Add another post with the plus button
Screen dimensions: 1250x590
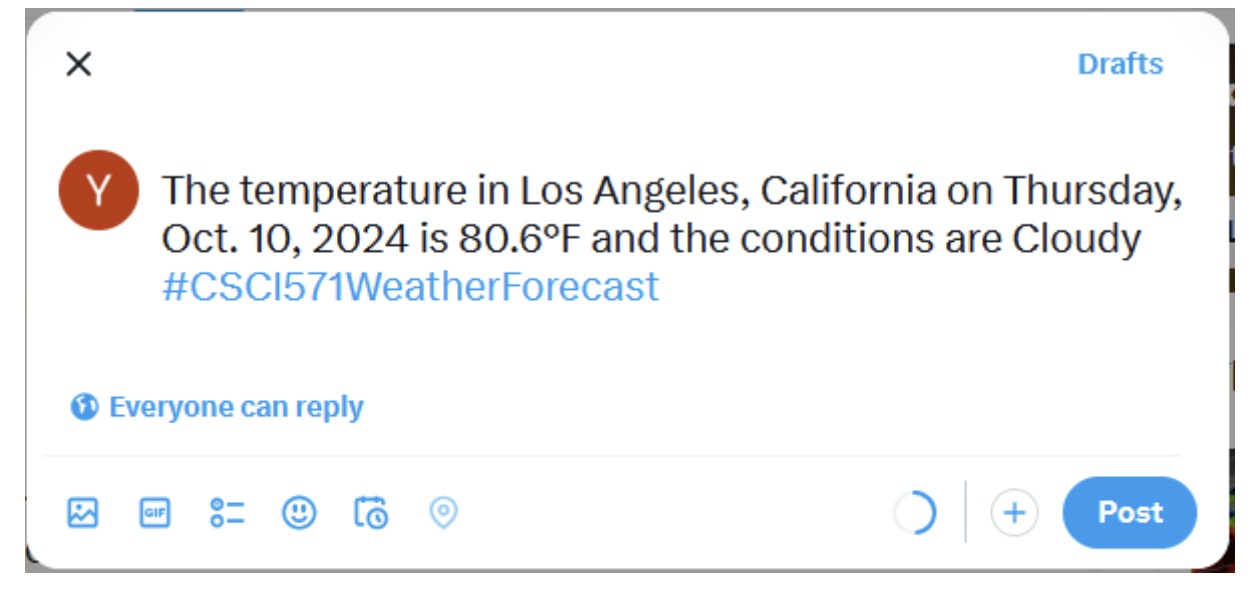1014,513
